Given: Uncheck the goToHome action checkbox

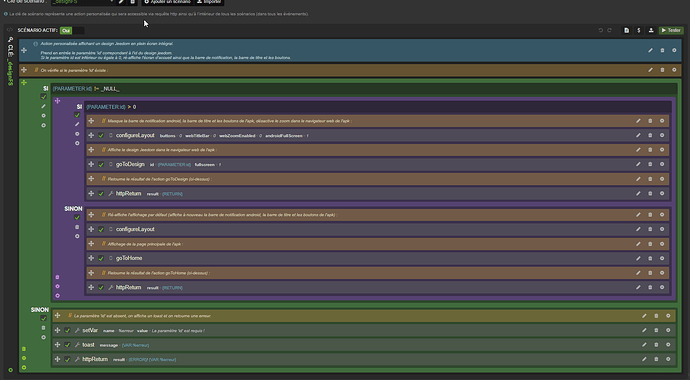Looking at the screenshot, I should 101,258.
